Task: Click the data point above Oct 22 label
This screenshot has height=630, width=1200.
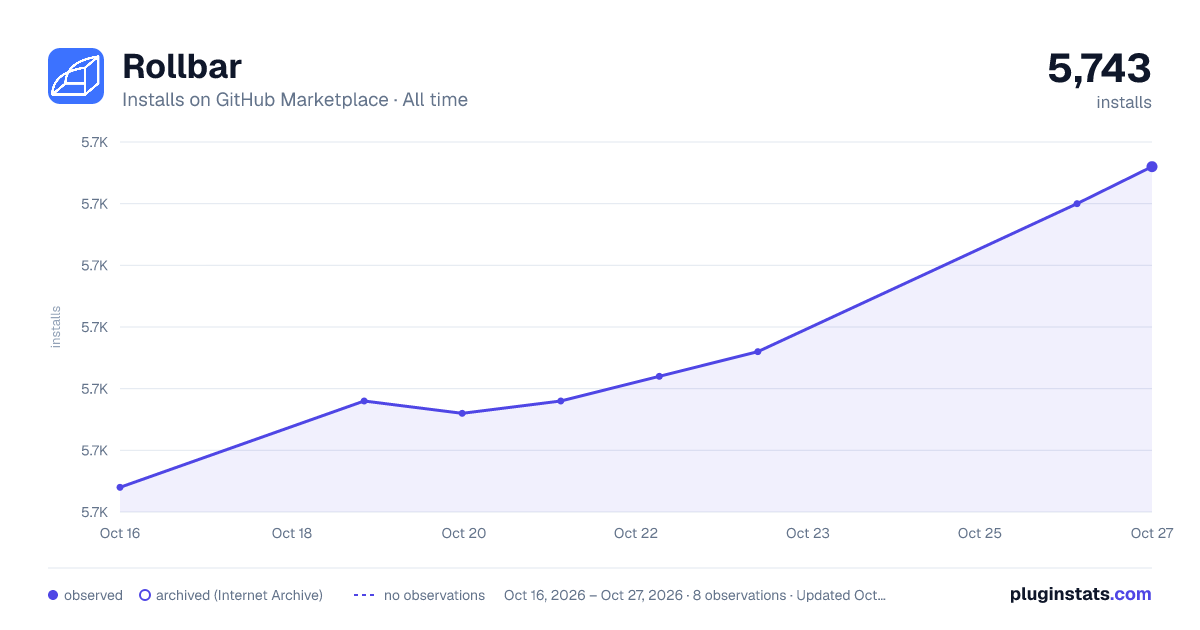Action: click(x=659, y=376)
